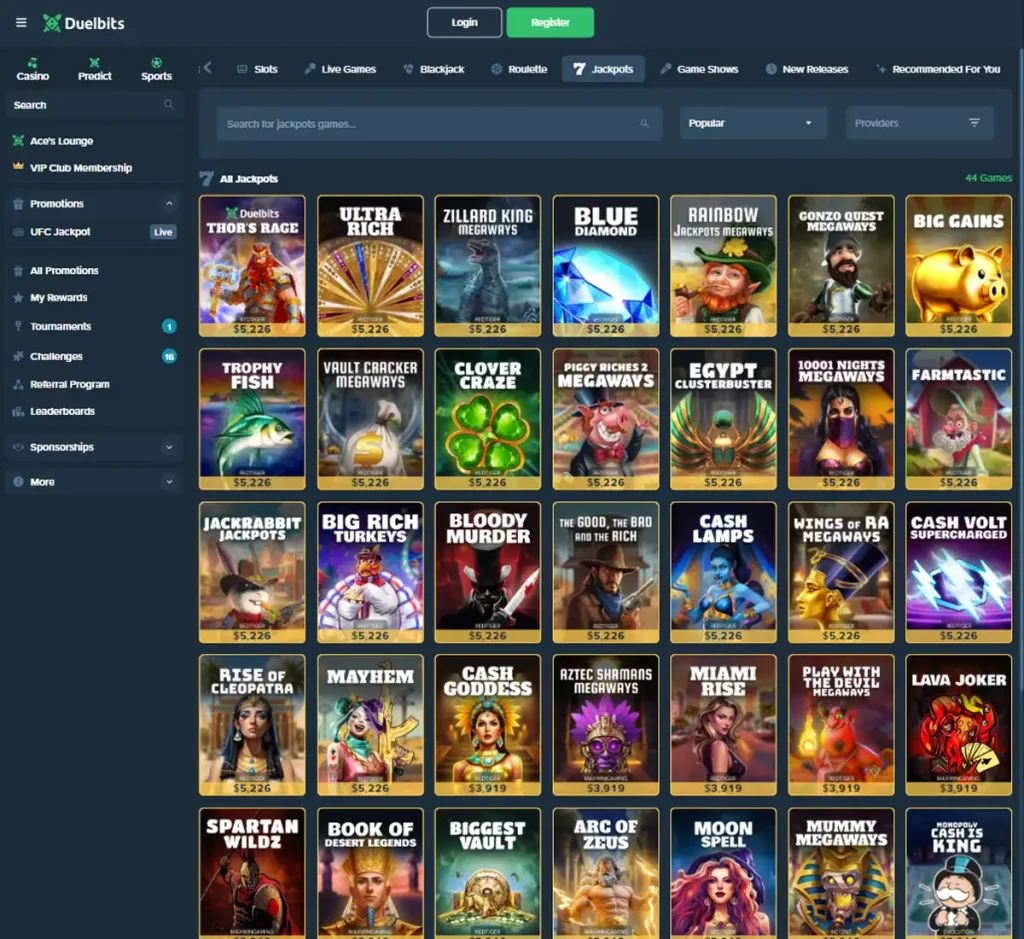Click the green Register button
The width and height of the screenshot is (1024, 939).
(x=550, y=22)
